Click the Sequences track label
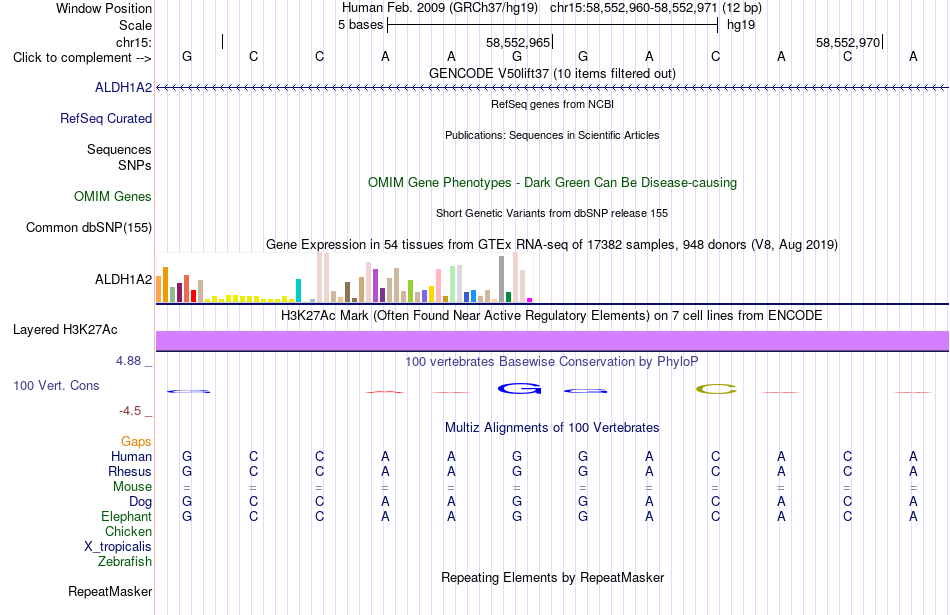The image size is (950, 615). (x=119, y=149)
